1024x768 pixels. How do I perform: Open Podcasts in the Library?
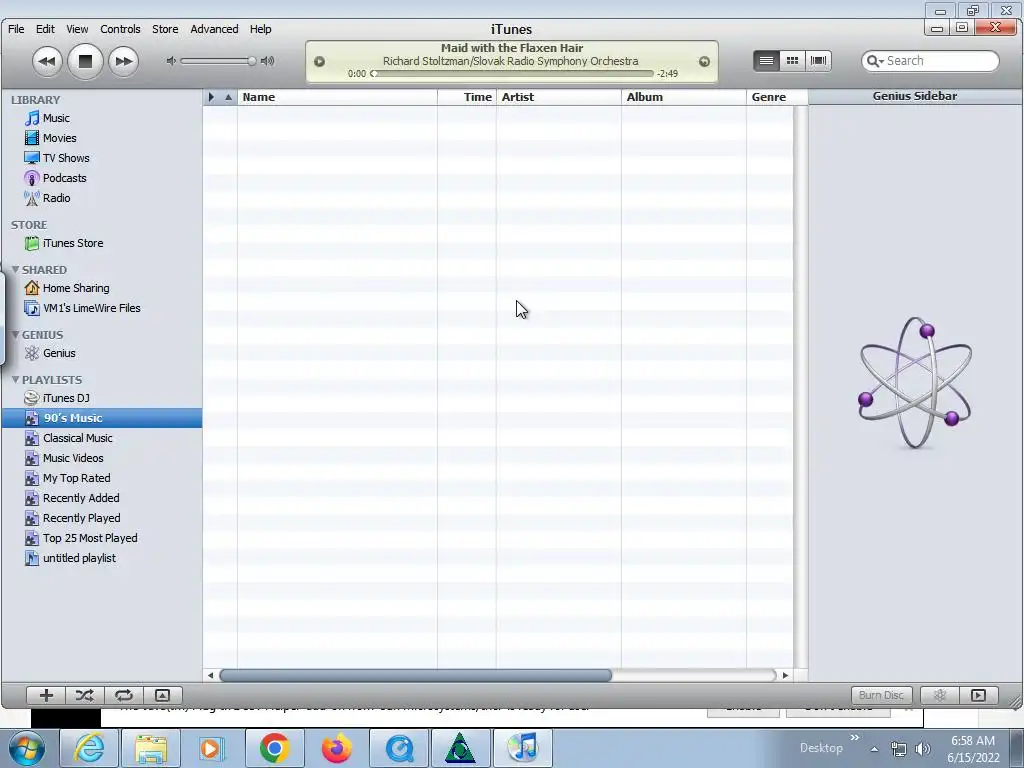point(65,178)
